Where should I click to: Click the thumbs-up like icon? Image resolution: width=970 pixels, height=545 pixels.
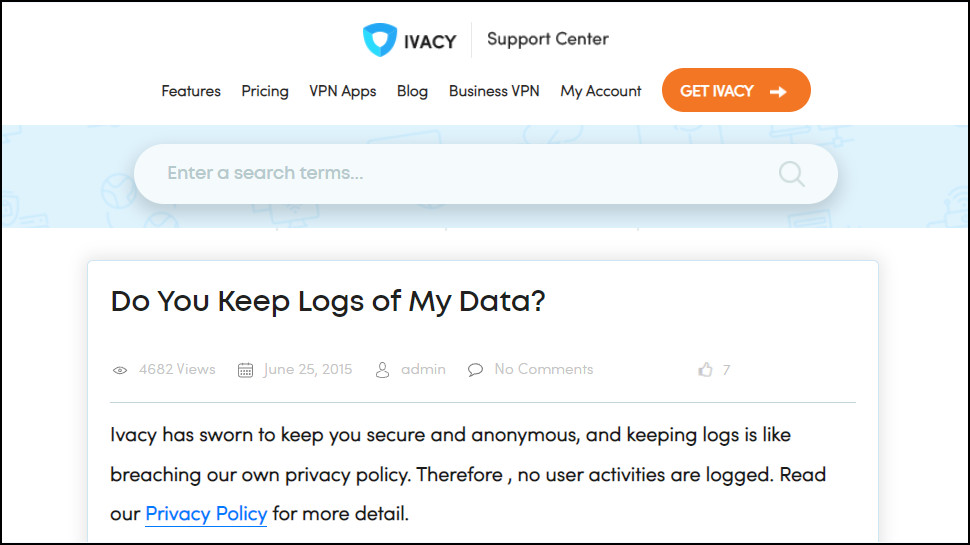tap(705, 370)
